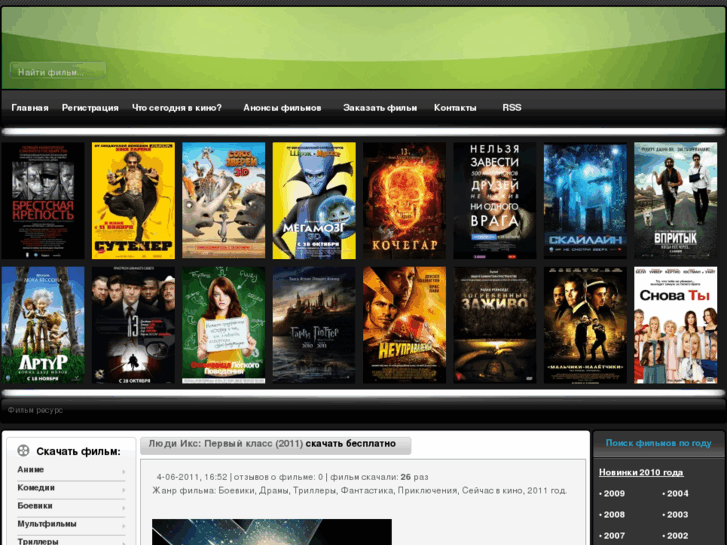Open 'Люди Икс: Первый класс (2011)' title

pyautogui.click(x=226, y=443)
